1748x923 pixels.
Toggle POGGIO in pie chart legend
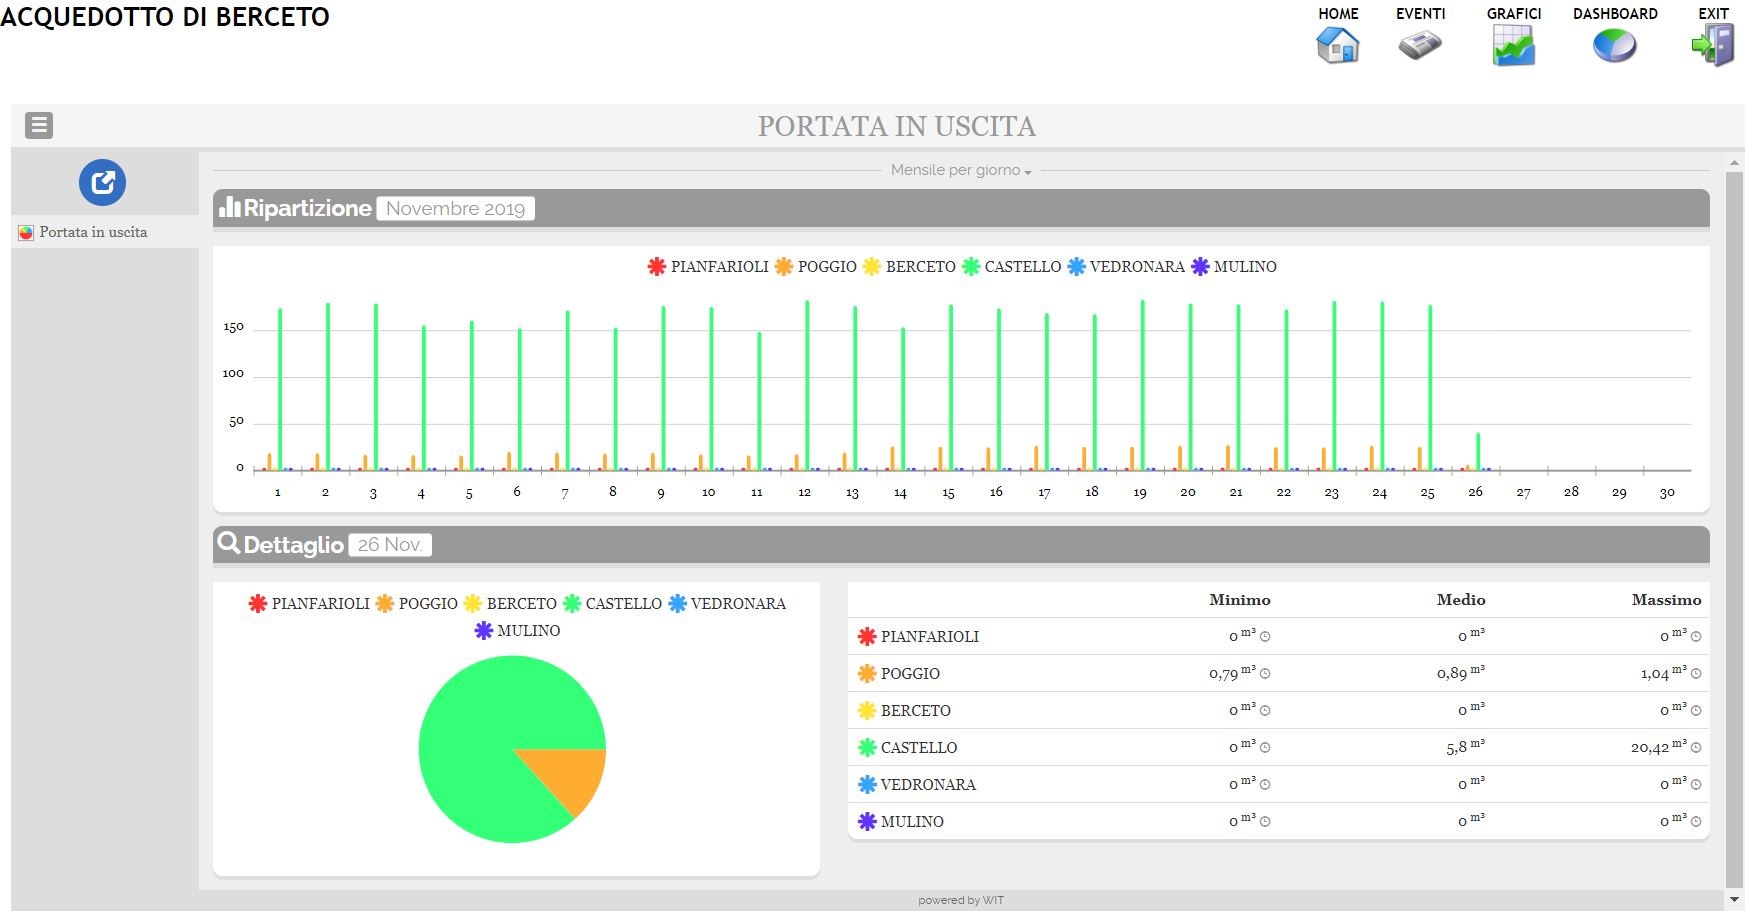[417, 604]
